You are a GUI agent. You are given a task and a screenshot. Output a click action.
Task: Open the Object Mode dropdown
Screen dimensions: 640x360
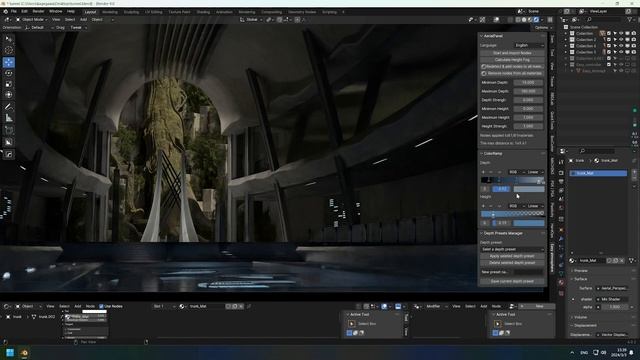(x=31, y=20)
